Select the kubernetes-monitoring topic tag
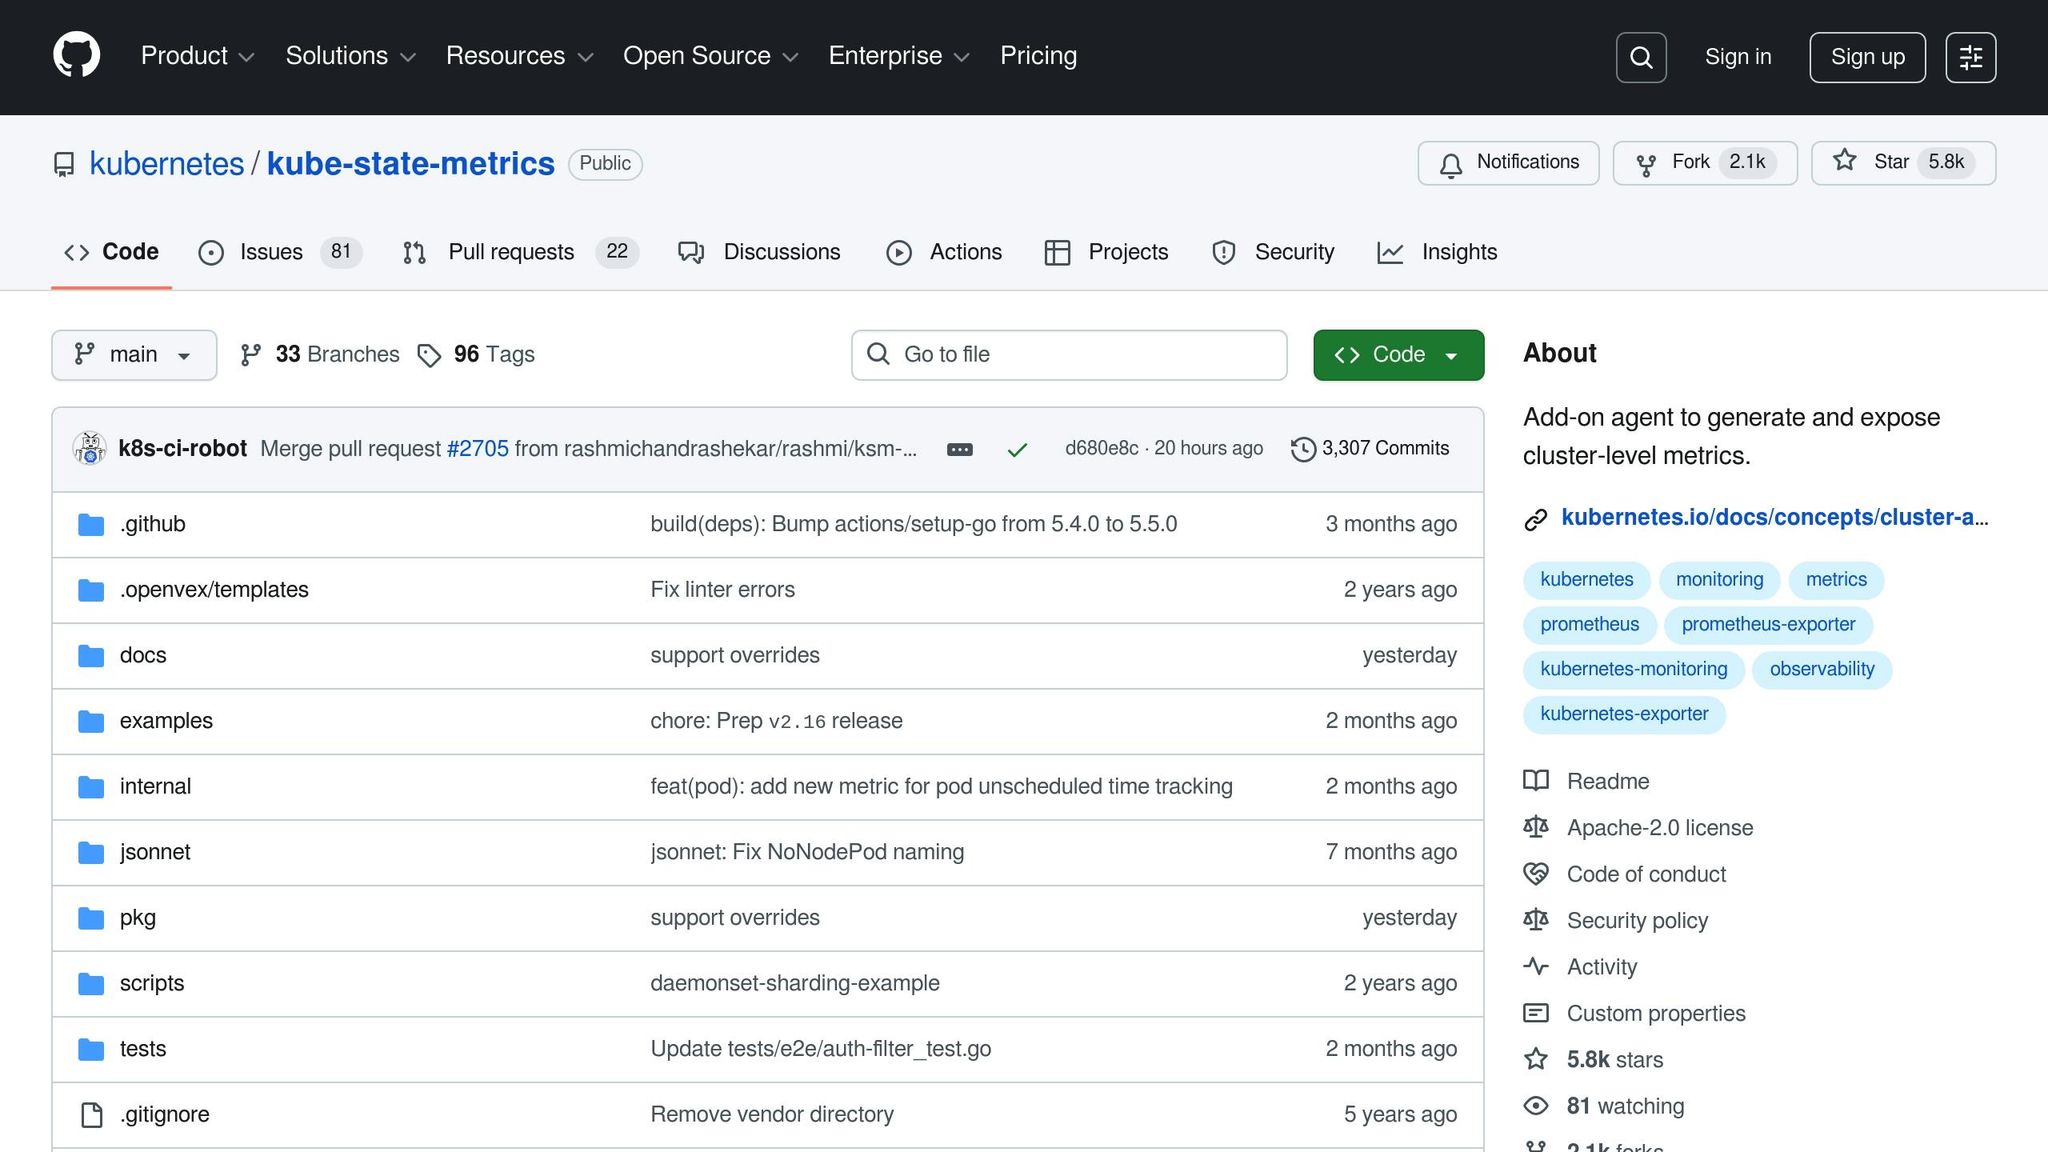Viewport: 2048px width, 1152px height. 1633,670
